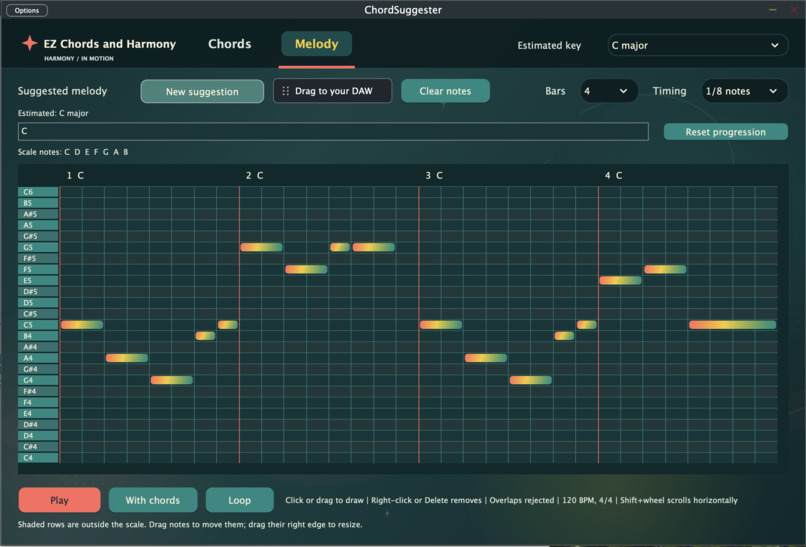Select the short B4 note in bar 1

pyautogui.click(x=205, y=336)
